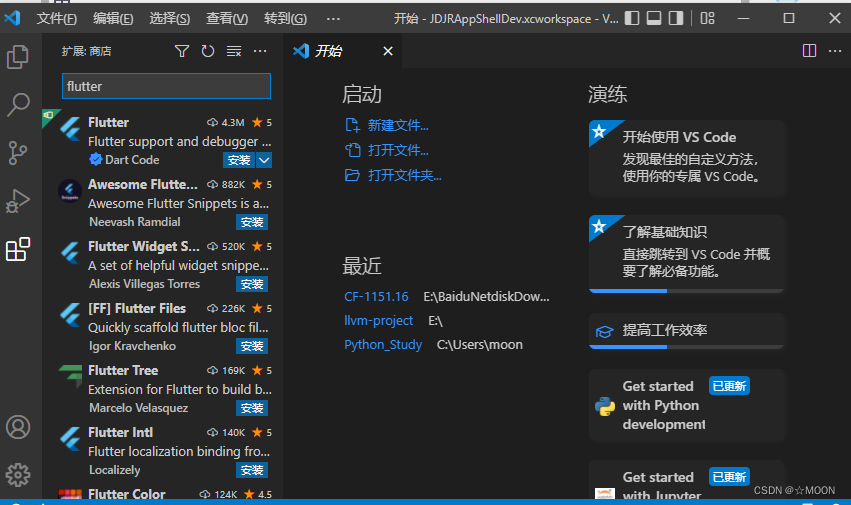Open Run and Debug view
This screenshot has height=505, width=851.
click(18, 201)
